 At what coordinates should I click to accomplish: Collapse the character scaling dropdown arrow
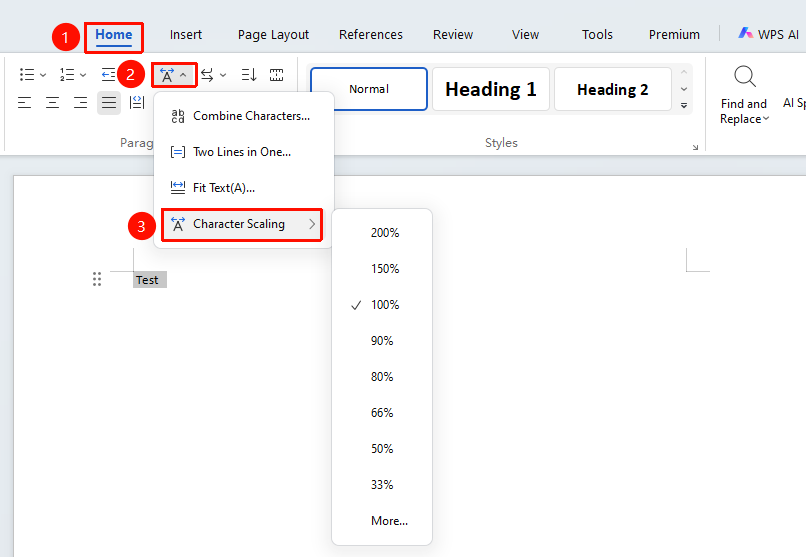(183, 76)
